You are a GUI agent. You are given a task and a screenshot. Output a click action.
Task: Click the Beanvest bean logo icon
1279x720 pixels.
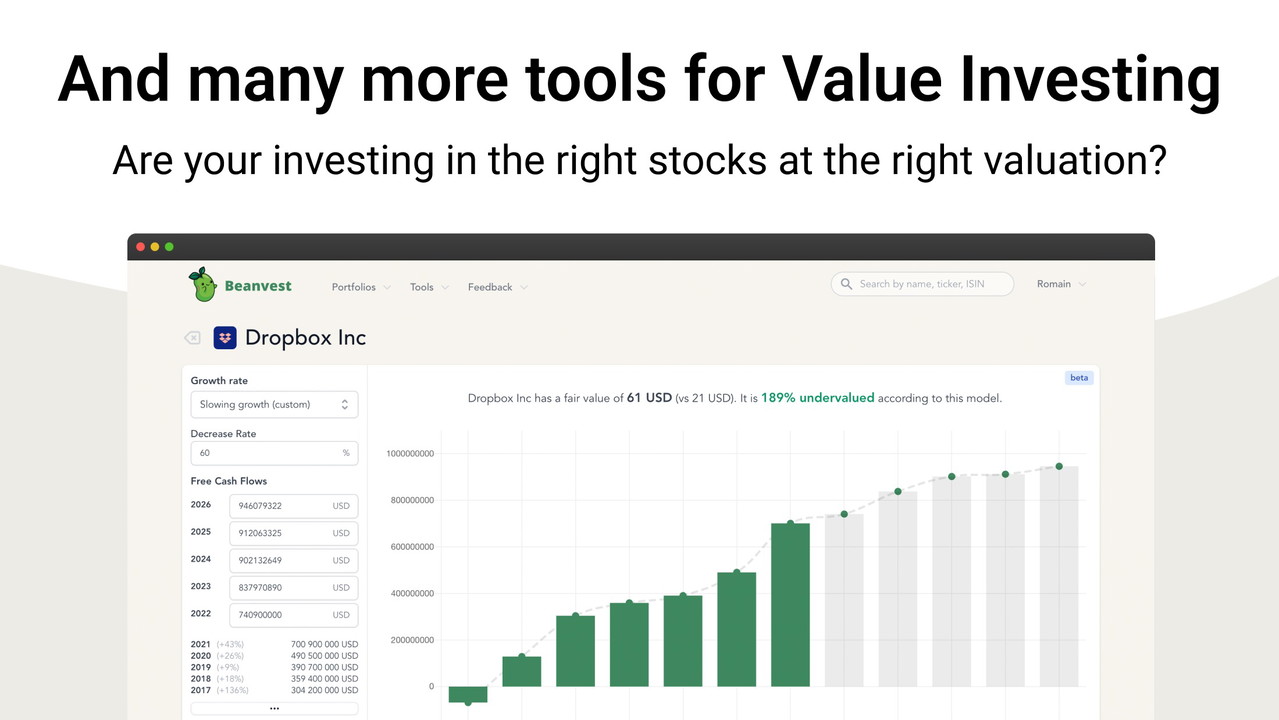pos(203,285)
